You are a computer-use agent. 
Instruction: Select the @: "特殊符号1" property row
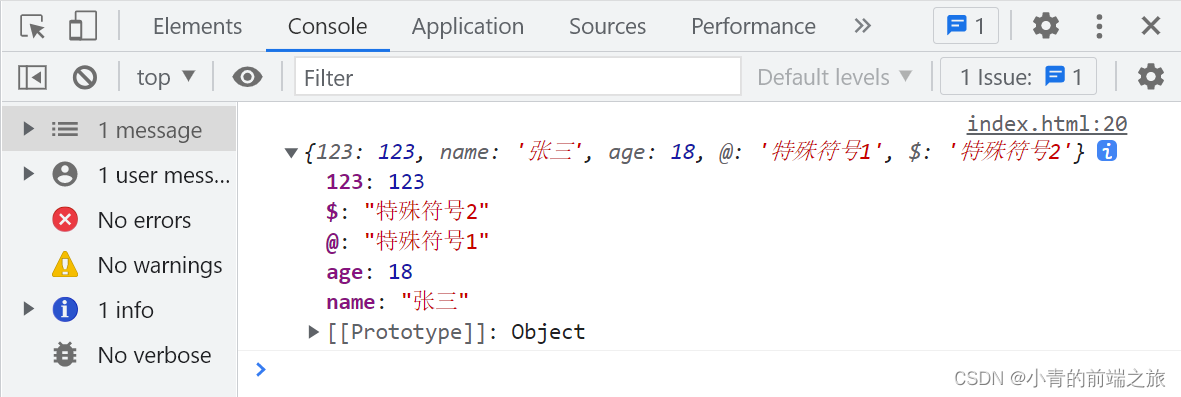click(x=407, y=242)
